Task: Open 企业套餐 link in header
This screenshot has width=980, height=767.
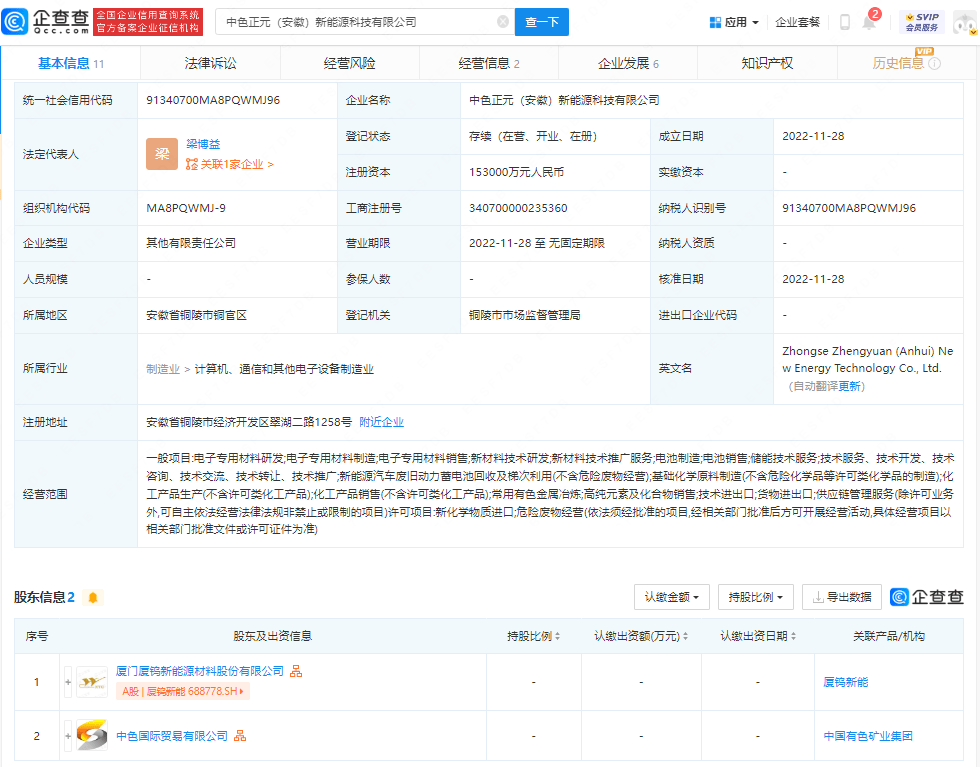Action: [x=797, y=23]
